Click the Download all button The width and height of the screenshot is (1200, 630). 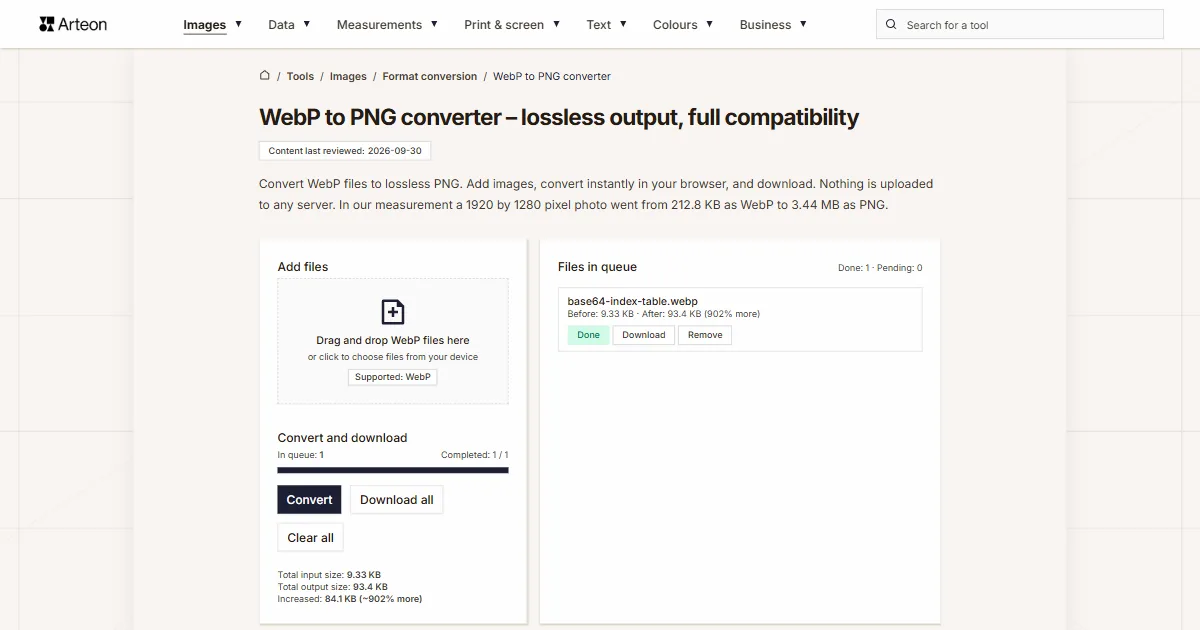tap(397, 500)
